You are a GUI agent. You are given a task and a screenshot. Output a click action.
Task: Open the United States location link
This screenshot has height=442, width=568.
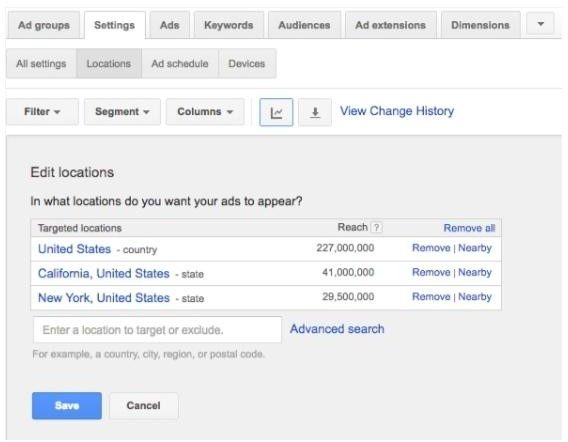pyautogui.click(x=74, y=249)
